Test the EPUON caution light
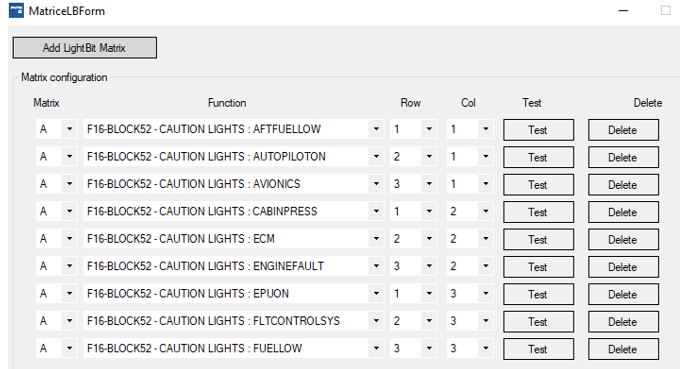 538,294
